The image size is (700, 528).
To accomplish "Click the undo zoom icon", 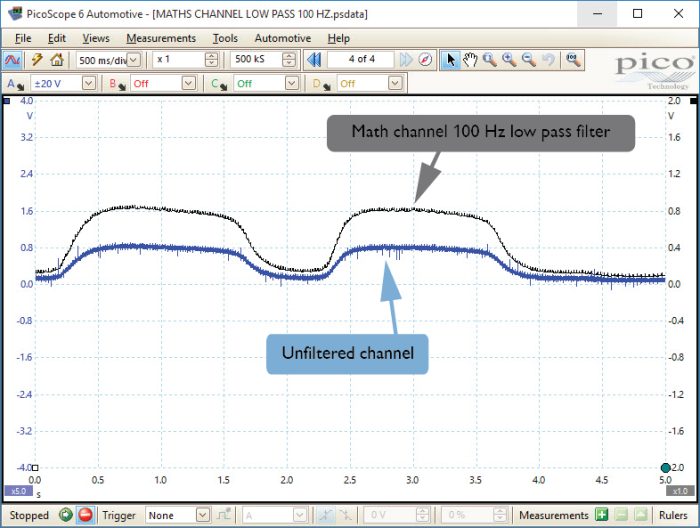I will coord(548,59).
